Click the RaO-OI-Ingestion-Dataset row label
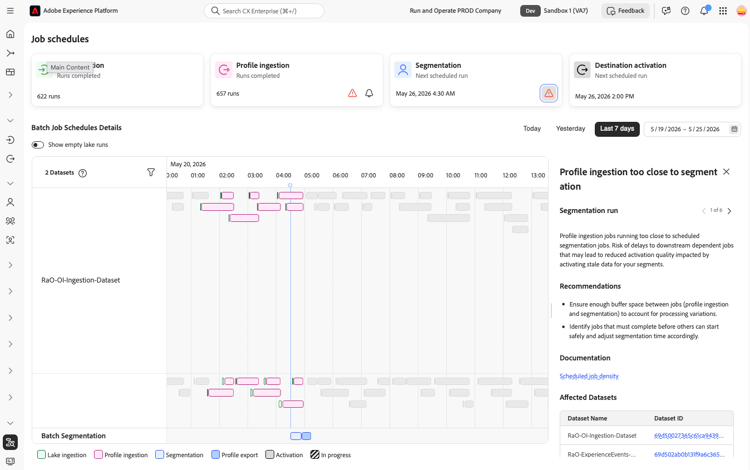 (x=80, y=280)
